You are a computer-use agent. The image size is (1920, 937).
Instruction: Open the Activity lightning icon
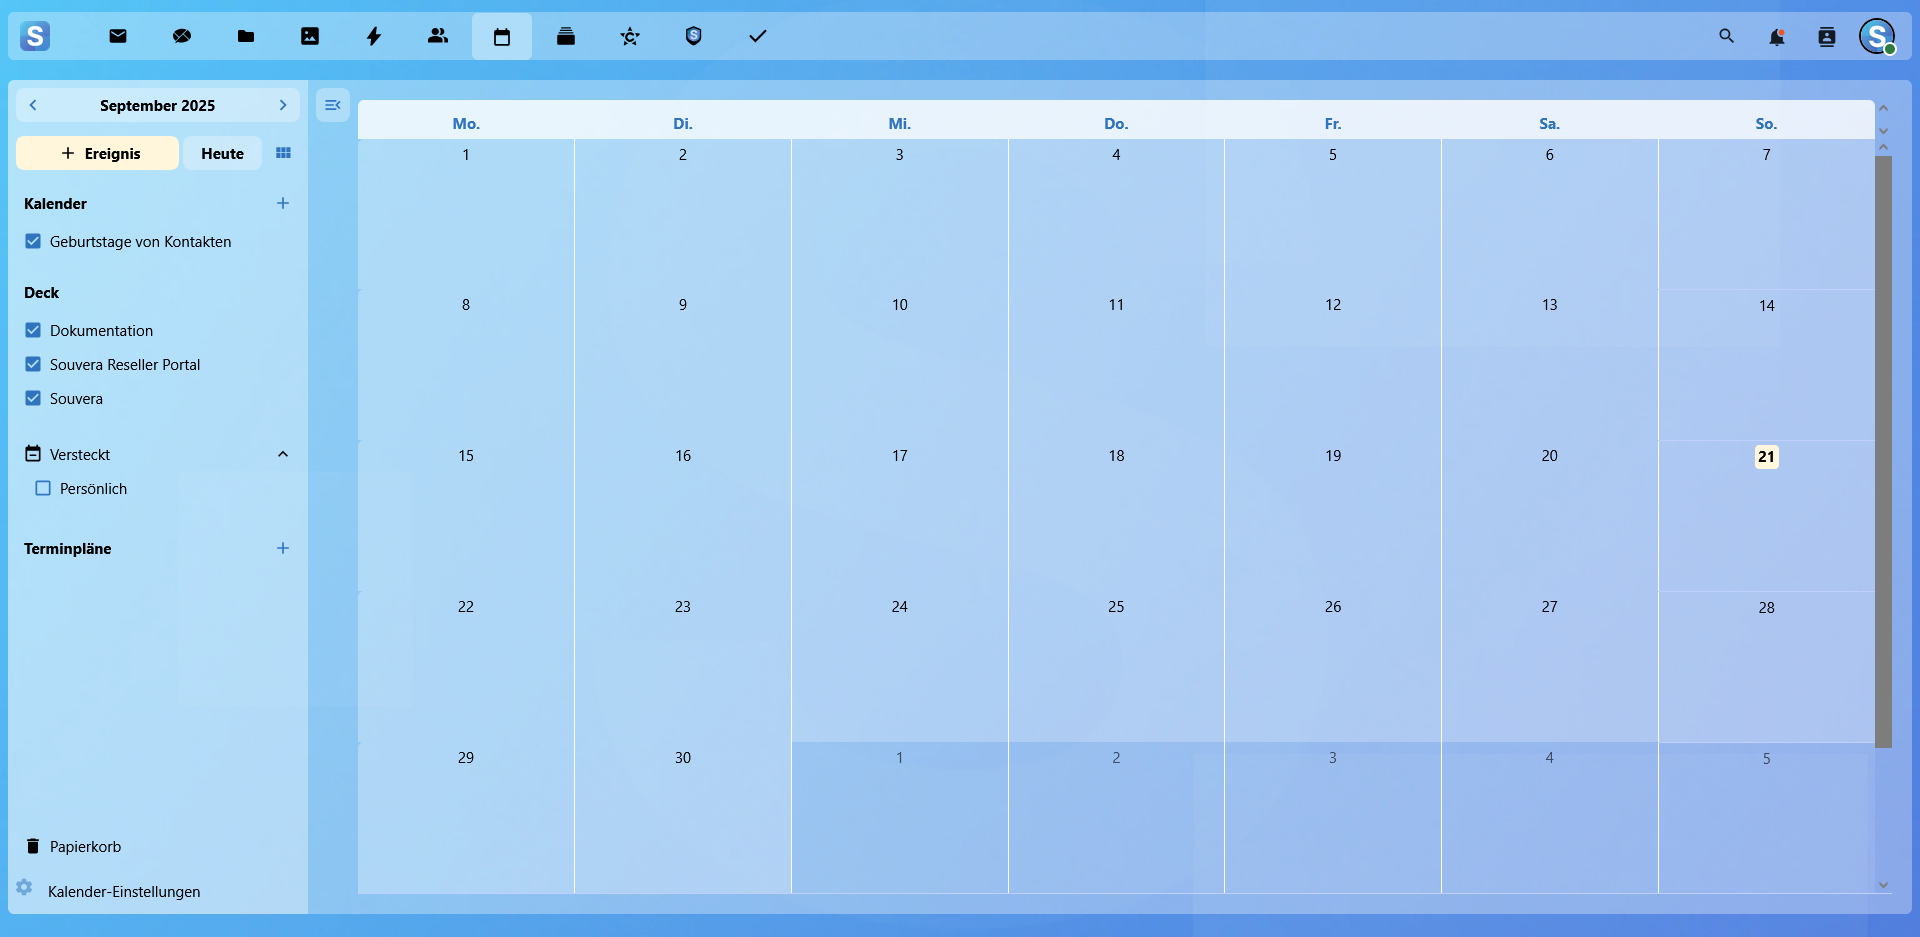click(374, 36)
